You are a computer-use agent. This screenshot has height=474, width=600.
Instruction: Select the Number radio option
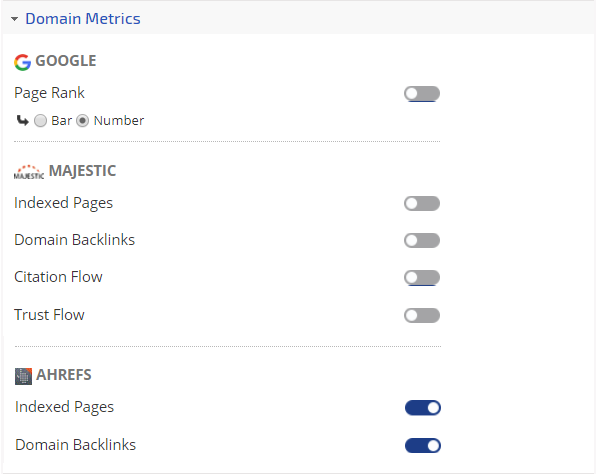[x=83, y=121]
